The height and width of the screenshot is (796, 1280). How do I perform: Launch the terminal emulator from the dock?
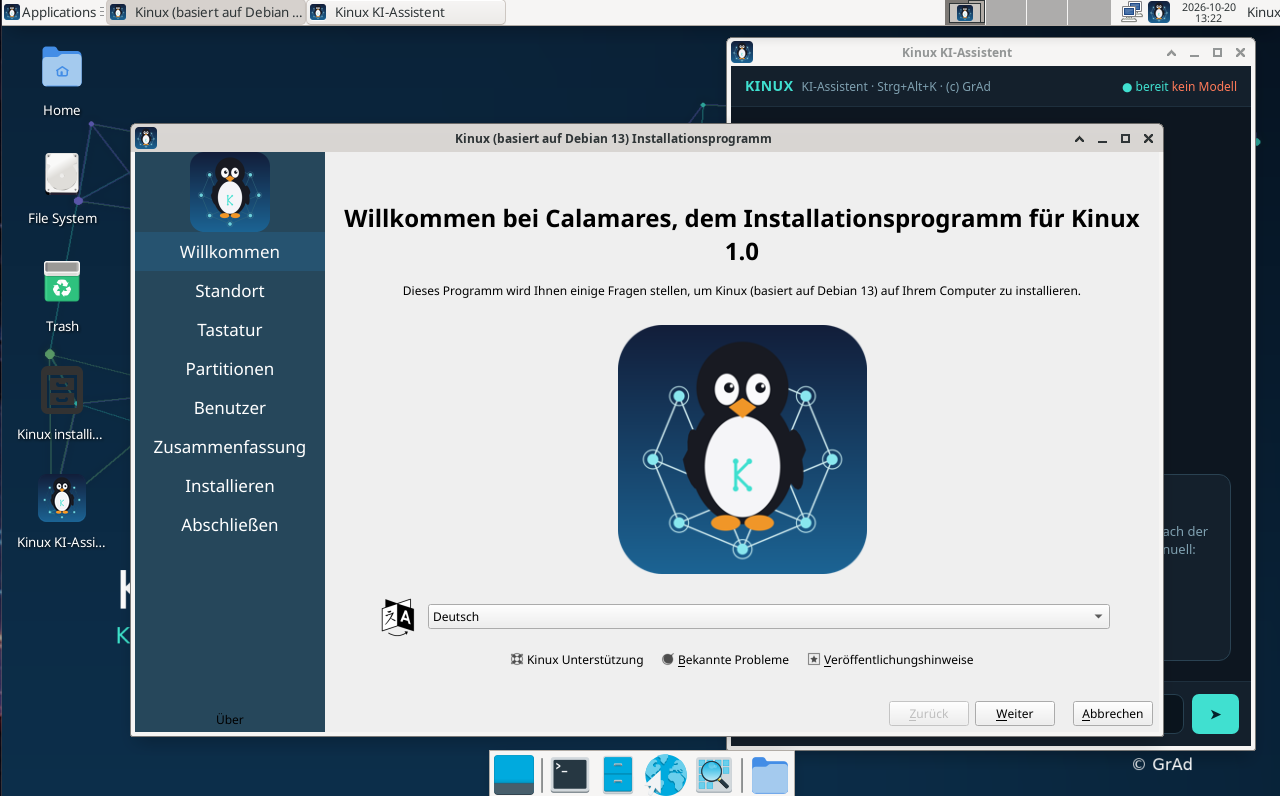click(570, 775)
